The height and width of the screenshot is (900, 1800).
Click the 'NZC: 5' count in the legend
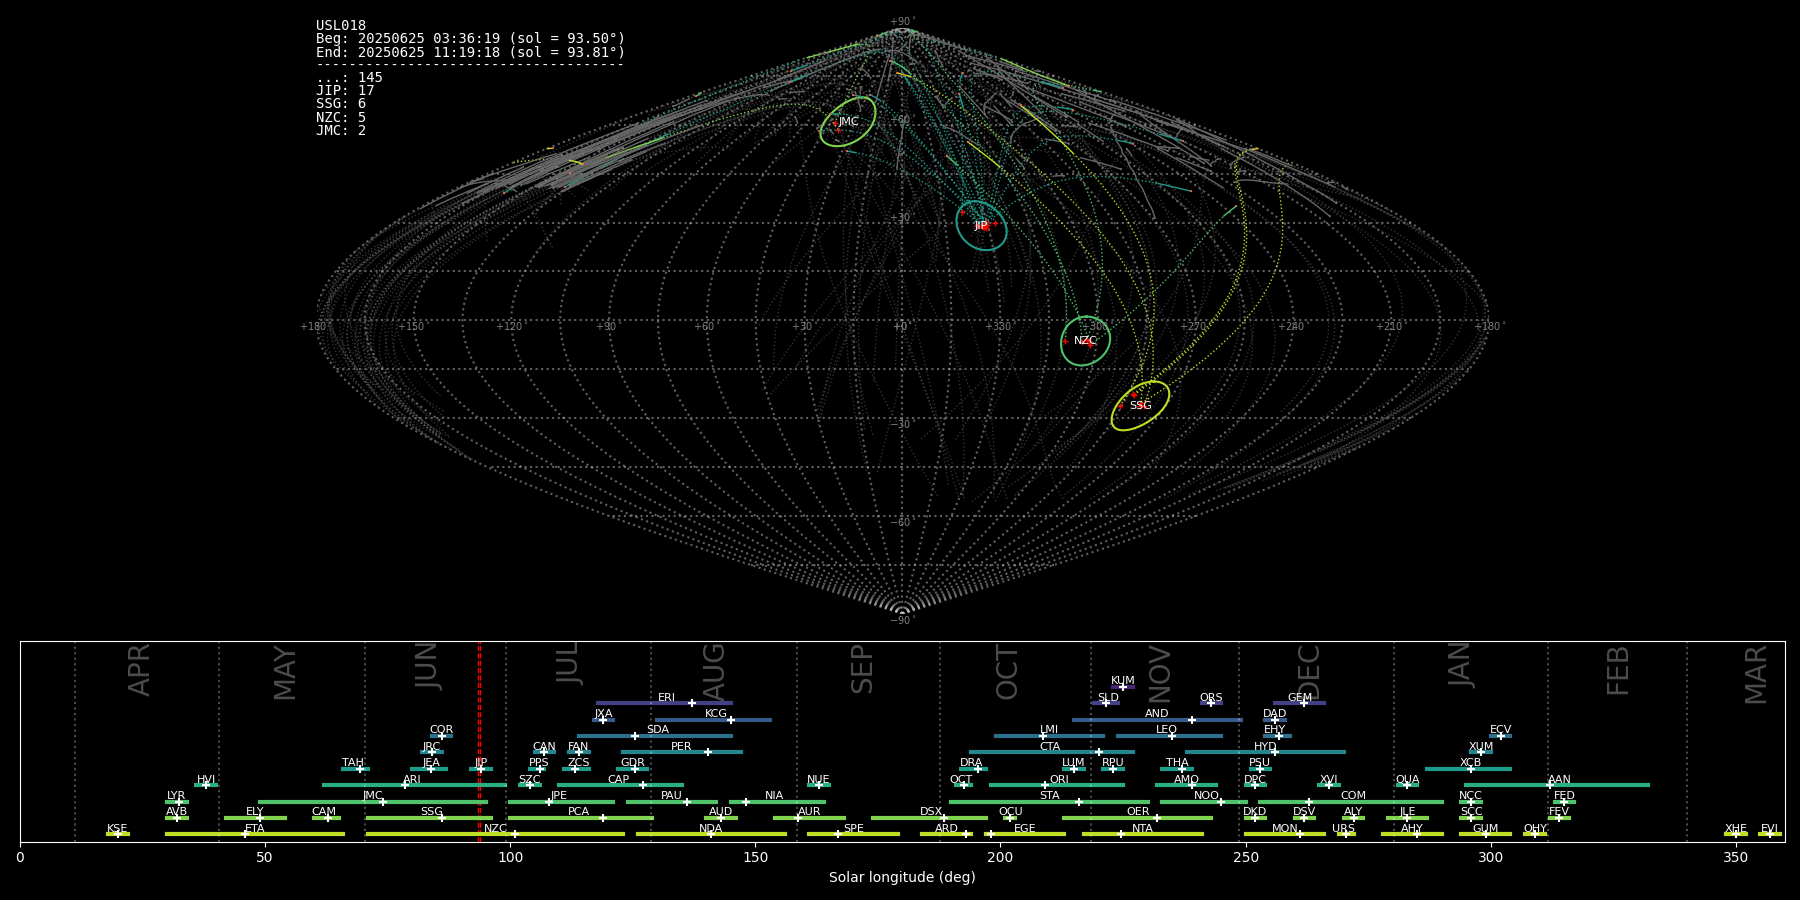point(341,117)
